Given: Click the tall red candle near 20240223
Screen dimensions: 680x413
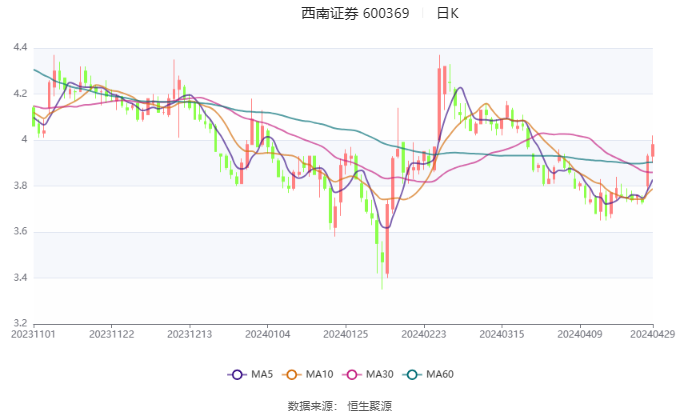Looking at the screenshot, I should (x=439, y=104).
